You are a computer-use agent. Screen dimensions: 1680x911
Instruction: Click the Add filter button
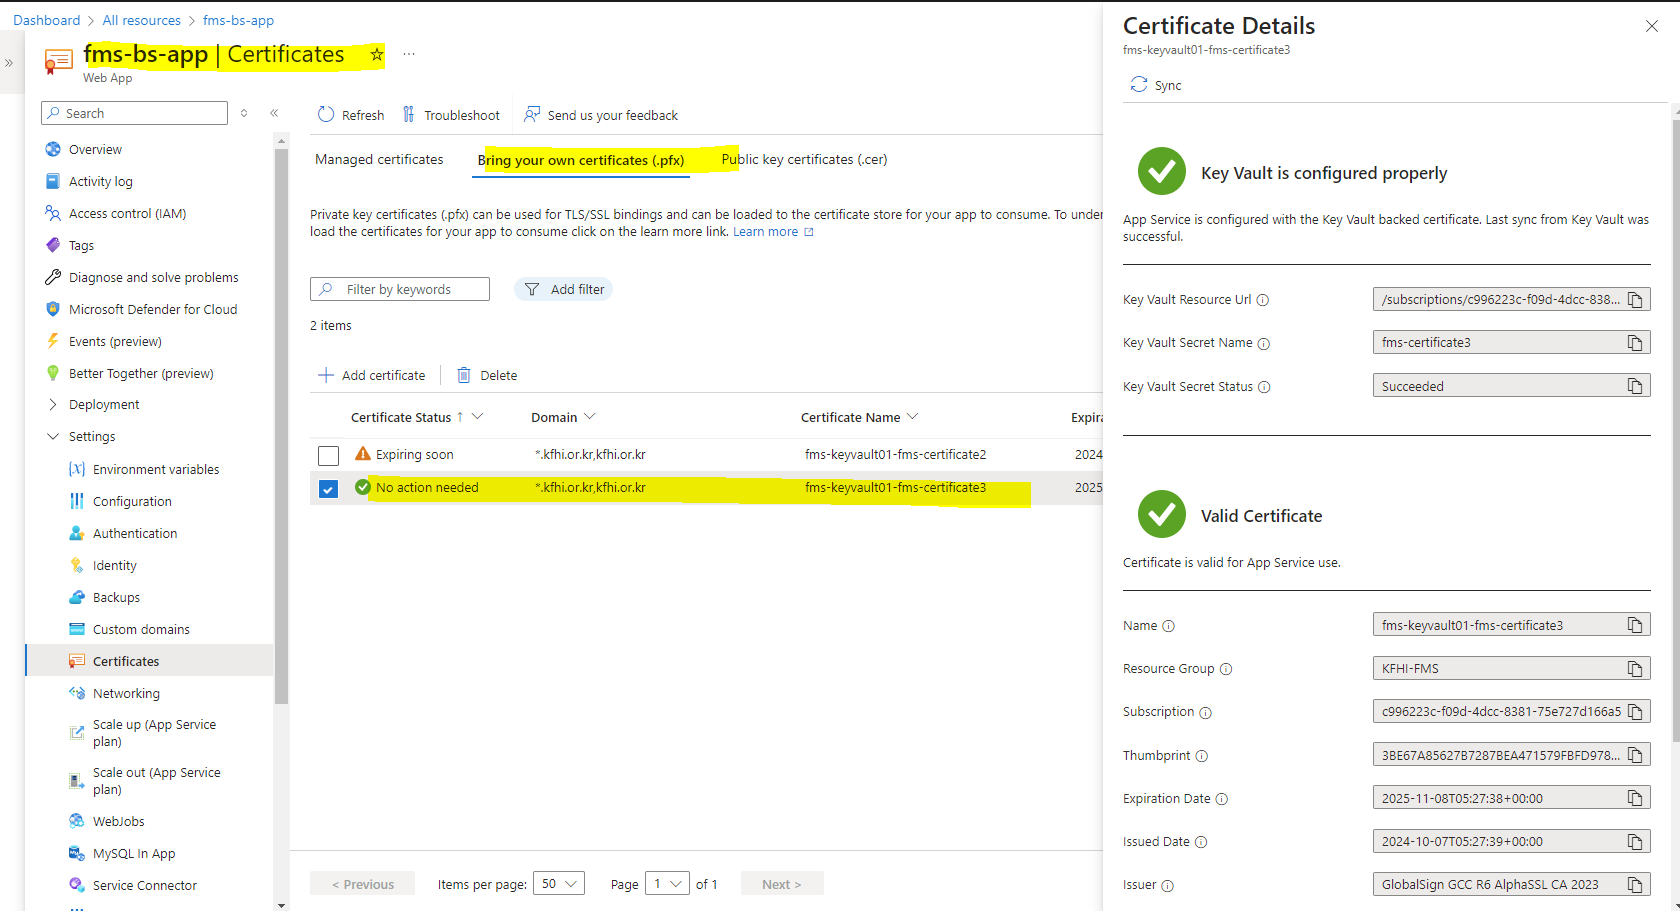tap(563, 289)
